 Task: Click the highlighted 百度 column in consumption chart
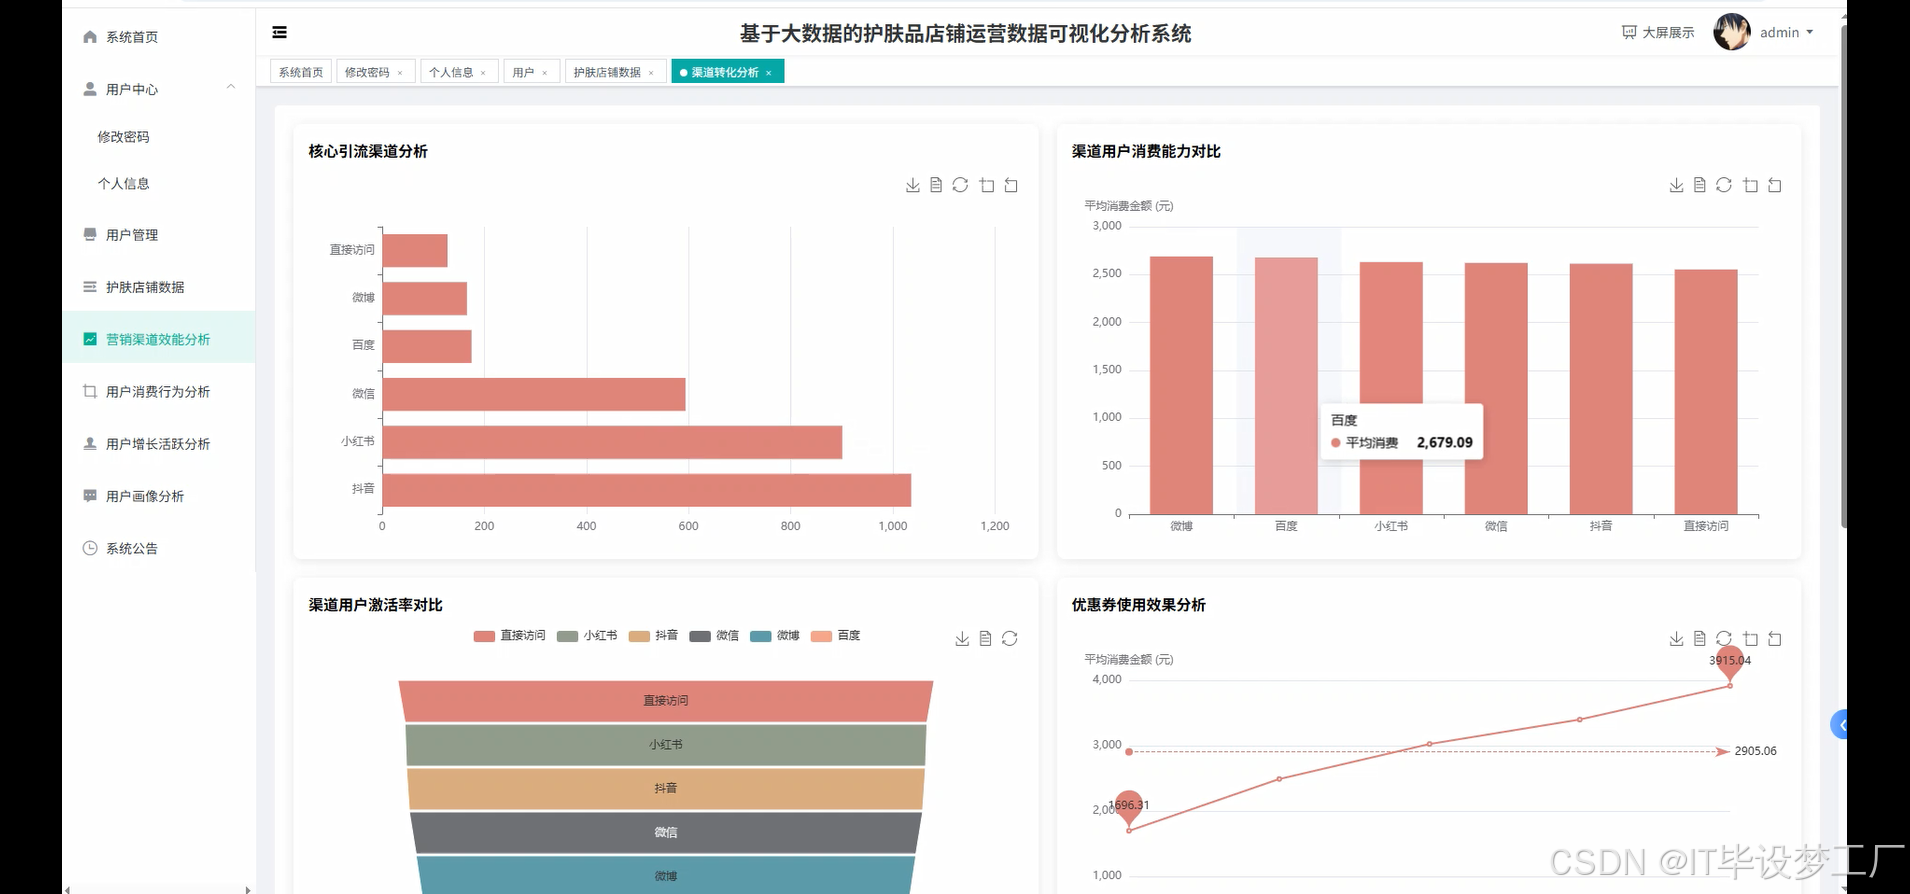(x=1286, y=386)
